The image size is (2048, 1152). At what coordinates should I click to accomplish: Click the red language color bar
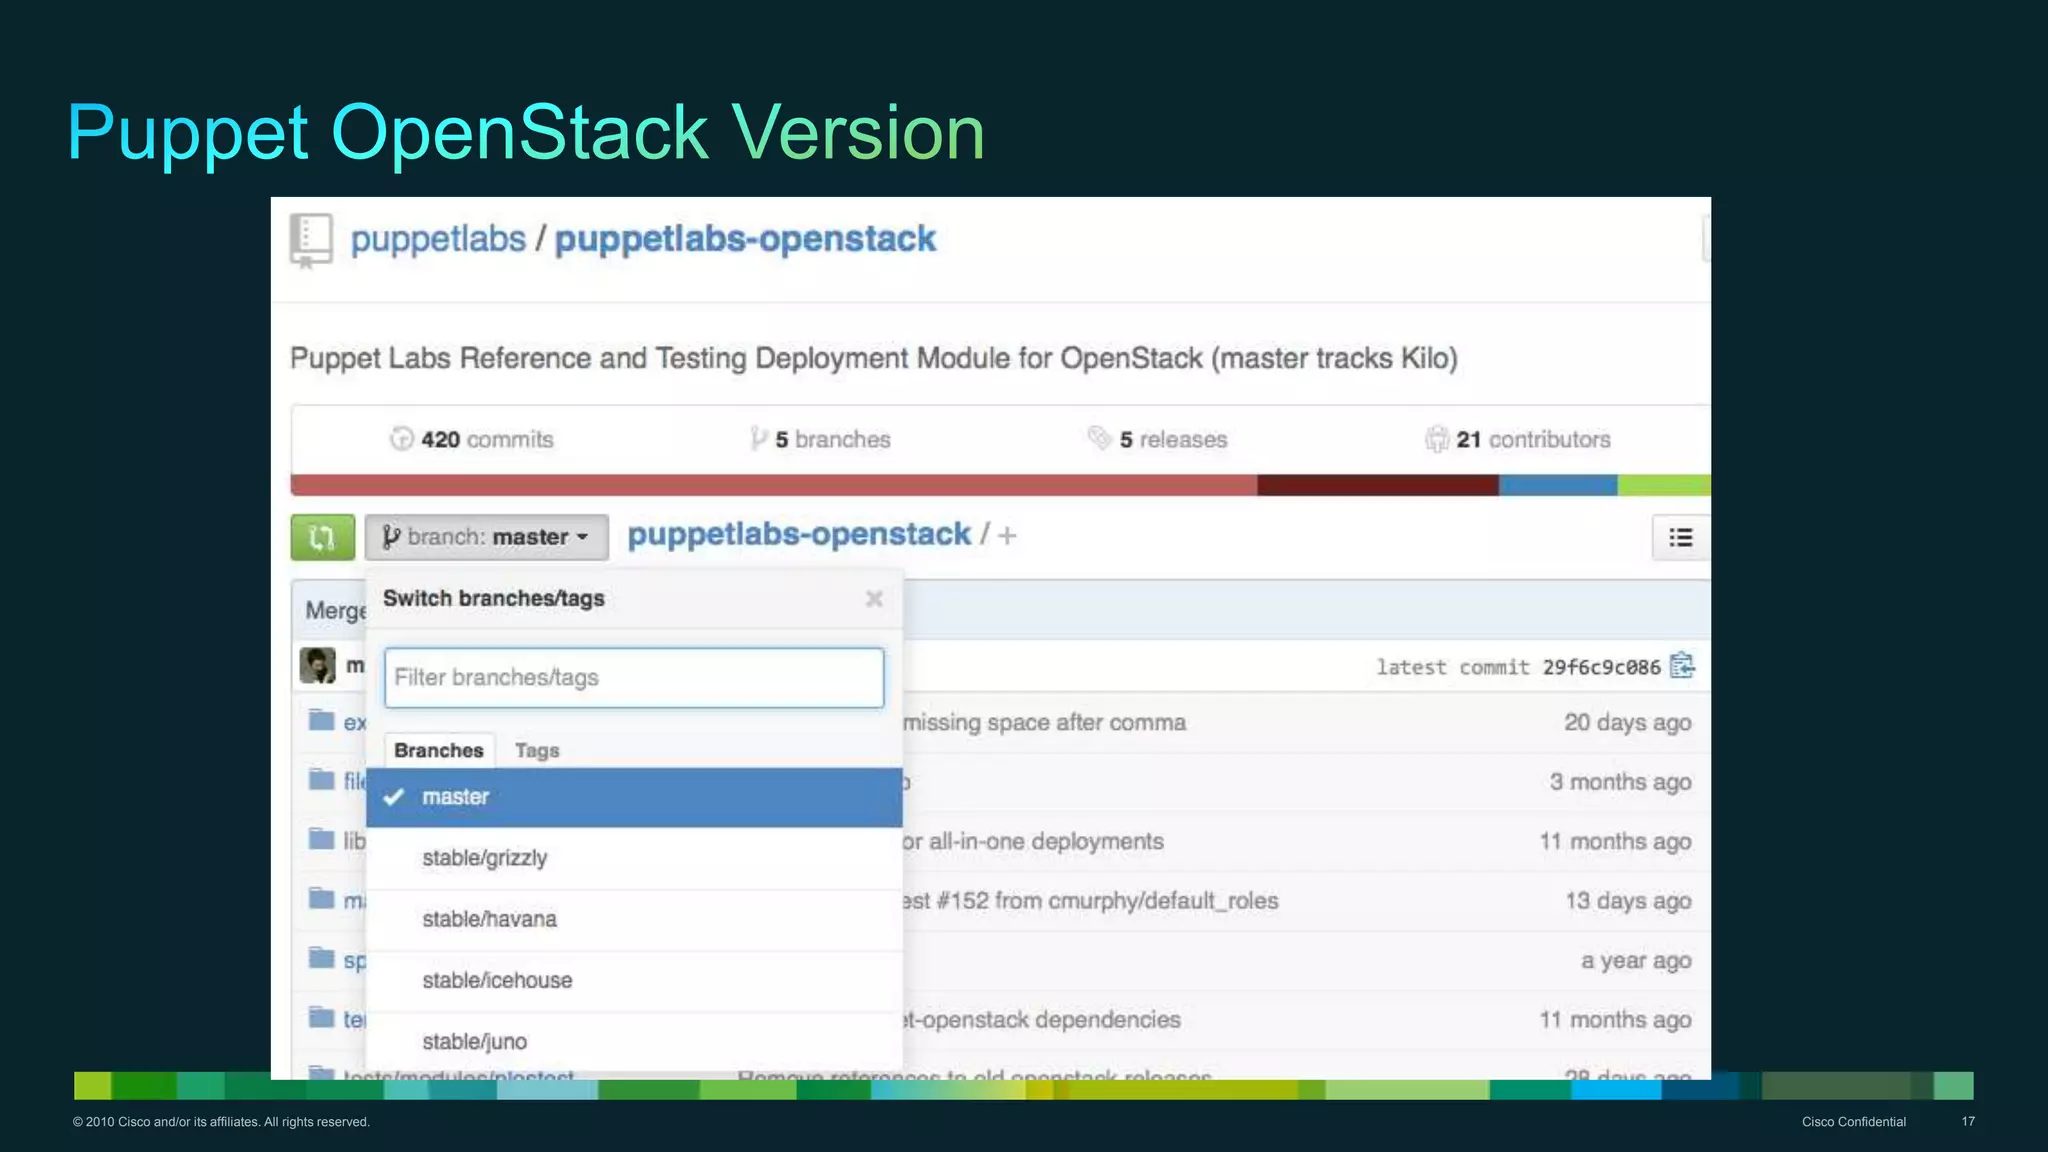point(773,485)
